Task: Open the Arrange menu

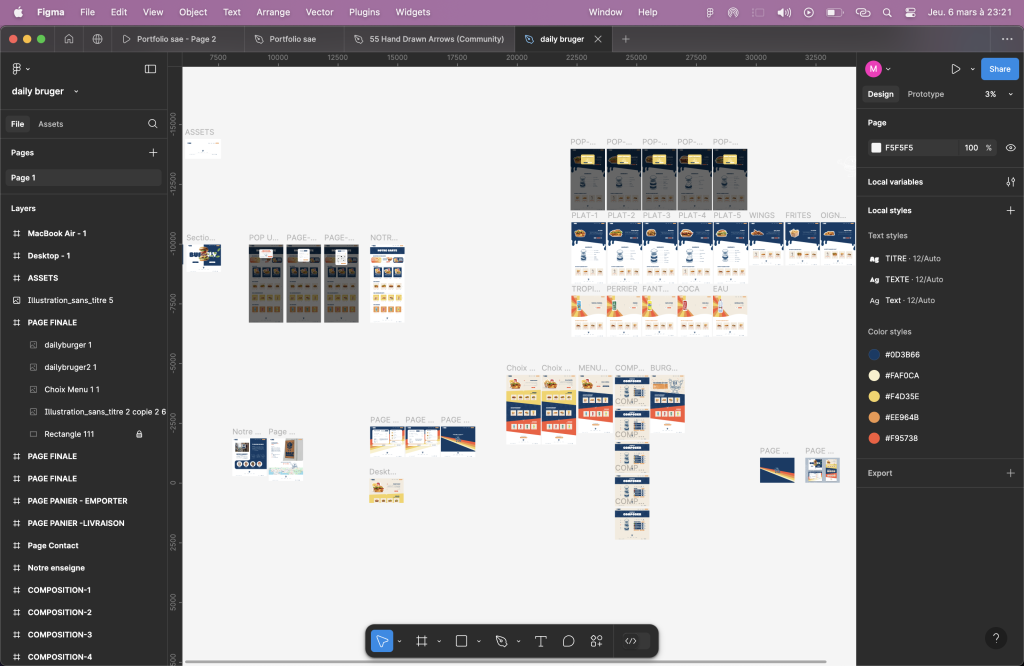Action: pyautogui.click(x=273, y=12)
